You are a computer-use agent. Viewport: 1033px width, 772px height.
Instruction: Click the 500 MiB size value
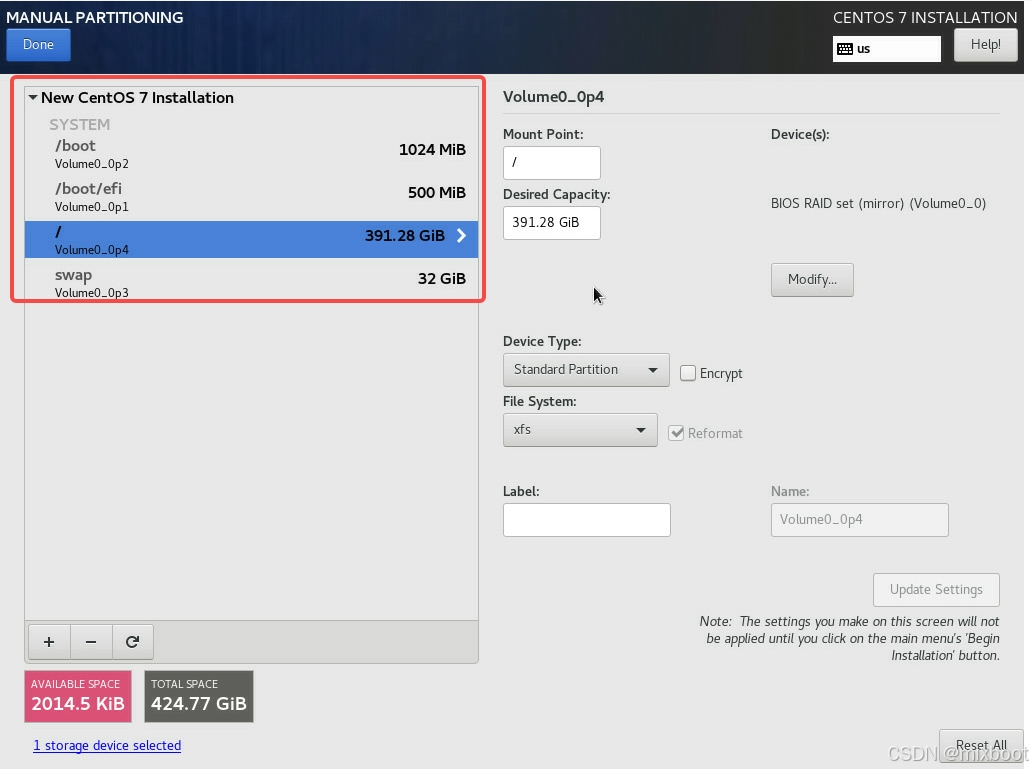(x=437, y=193)
